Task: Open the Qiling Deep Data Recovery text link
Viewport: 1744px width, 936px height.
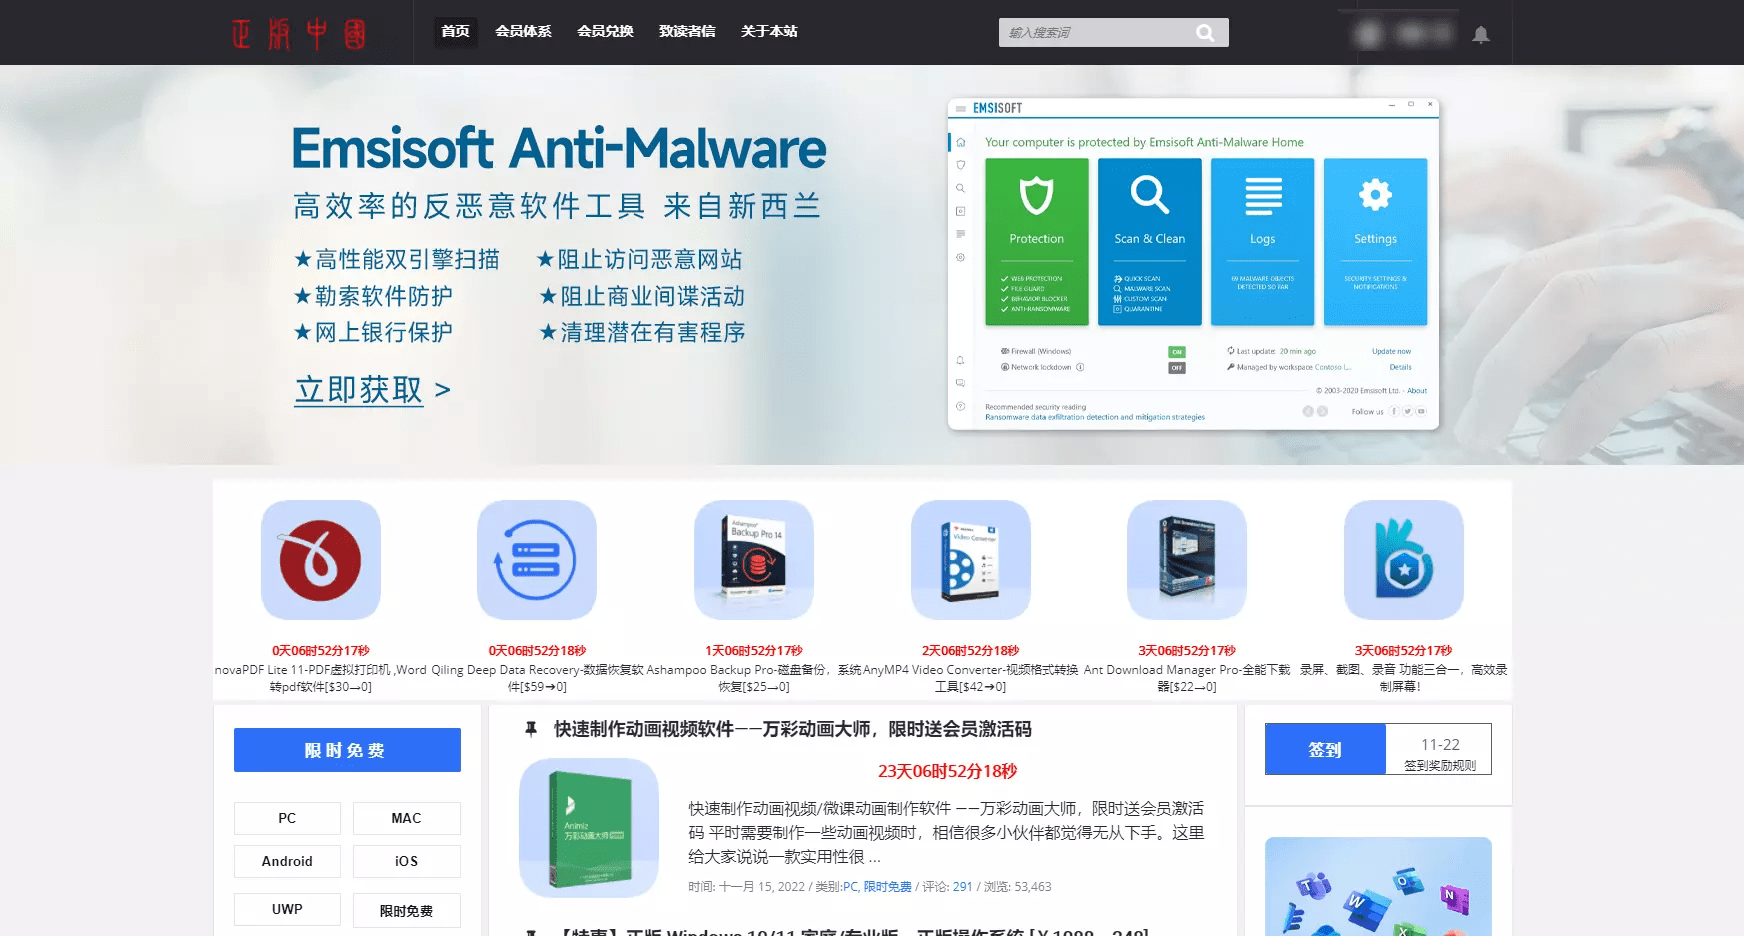Action: pyautogui.click(x=537, y=678)
